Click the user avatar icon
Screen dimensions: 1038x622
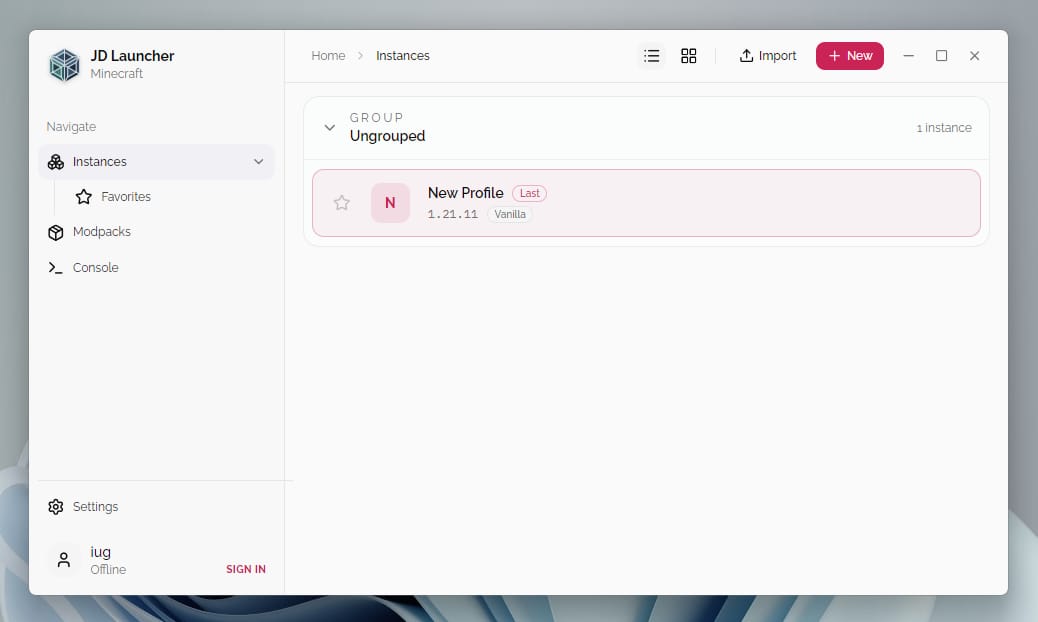tap(64, 560)
